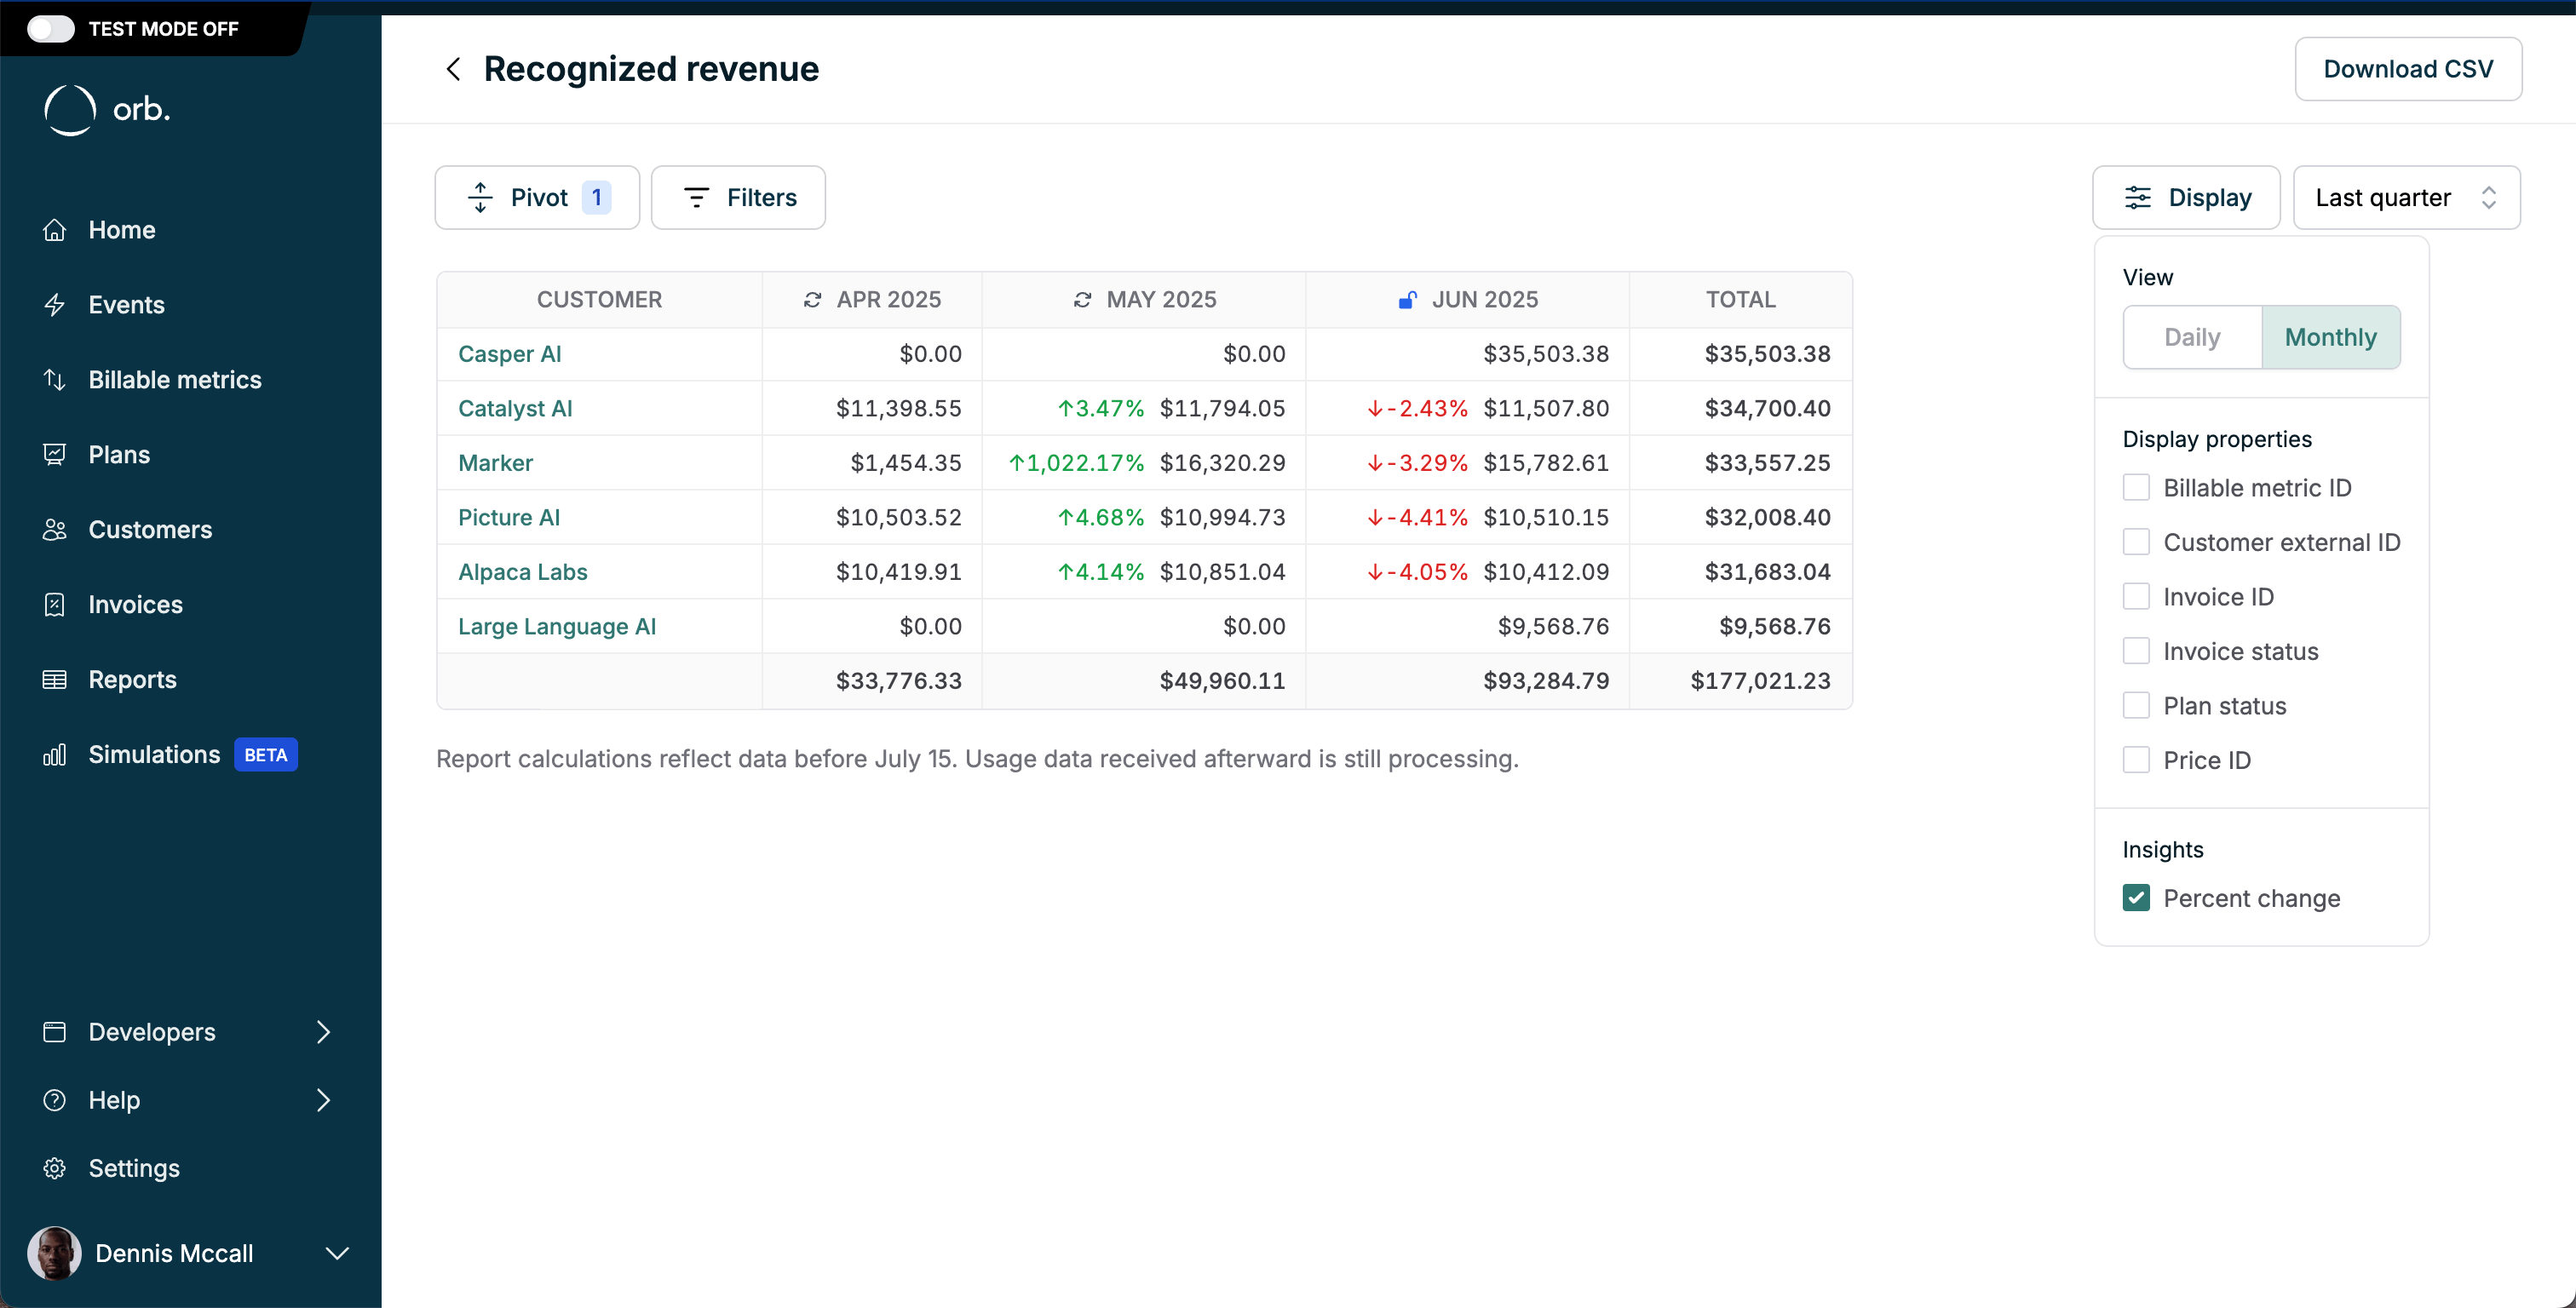
Task: Open the Reports section
Action: click(x=132, y=680)
